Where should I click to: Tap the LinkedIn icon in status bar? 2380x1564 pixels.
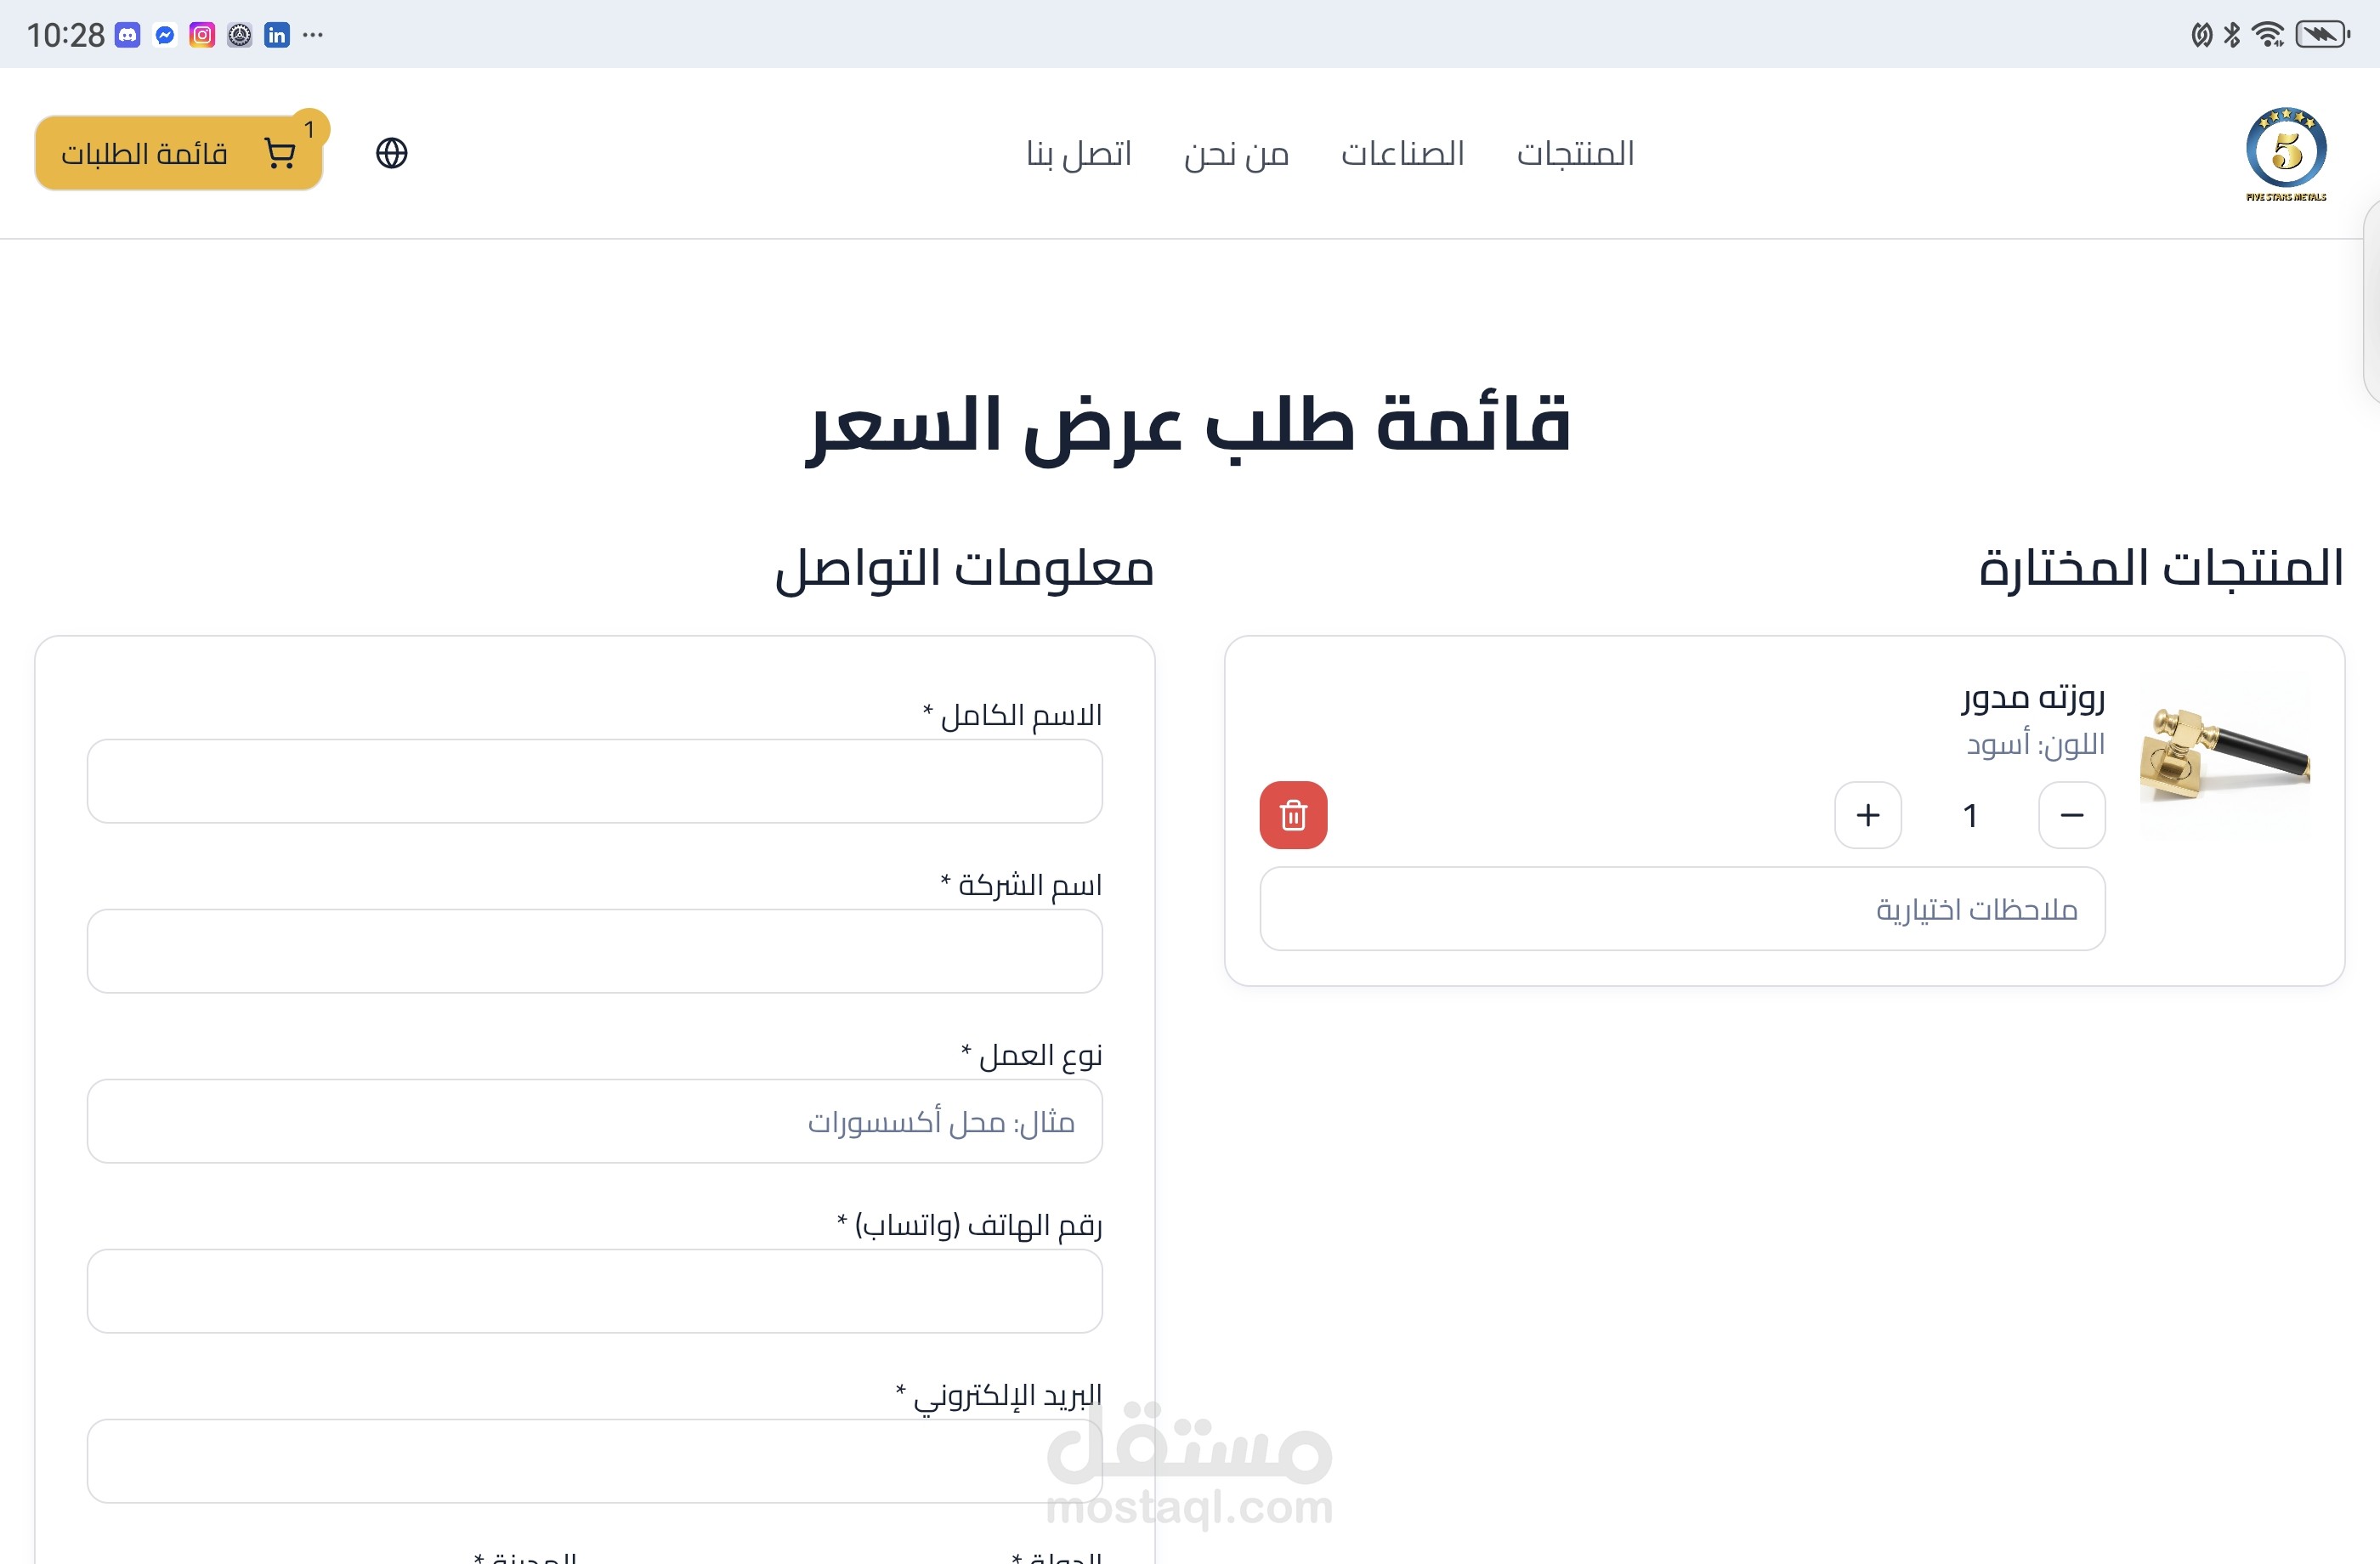tap(277, 35)
